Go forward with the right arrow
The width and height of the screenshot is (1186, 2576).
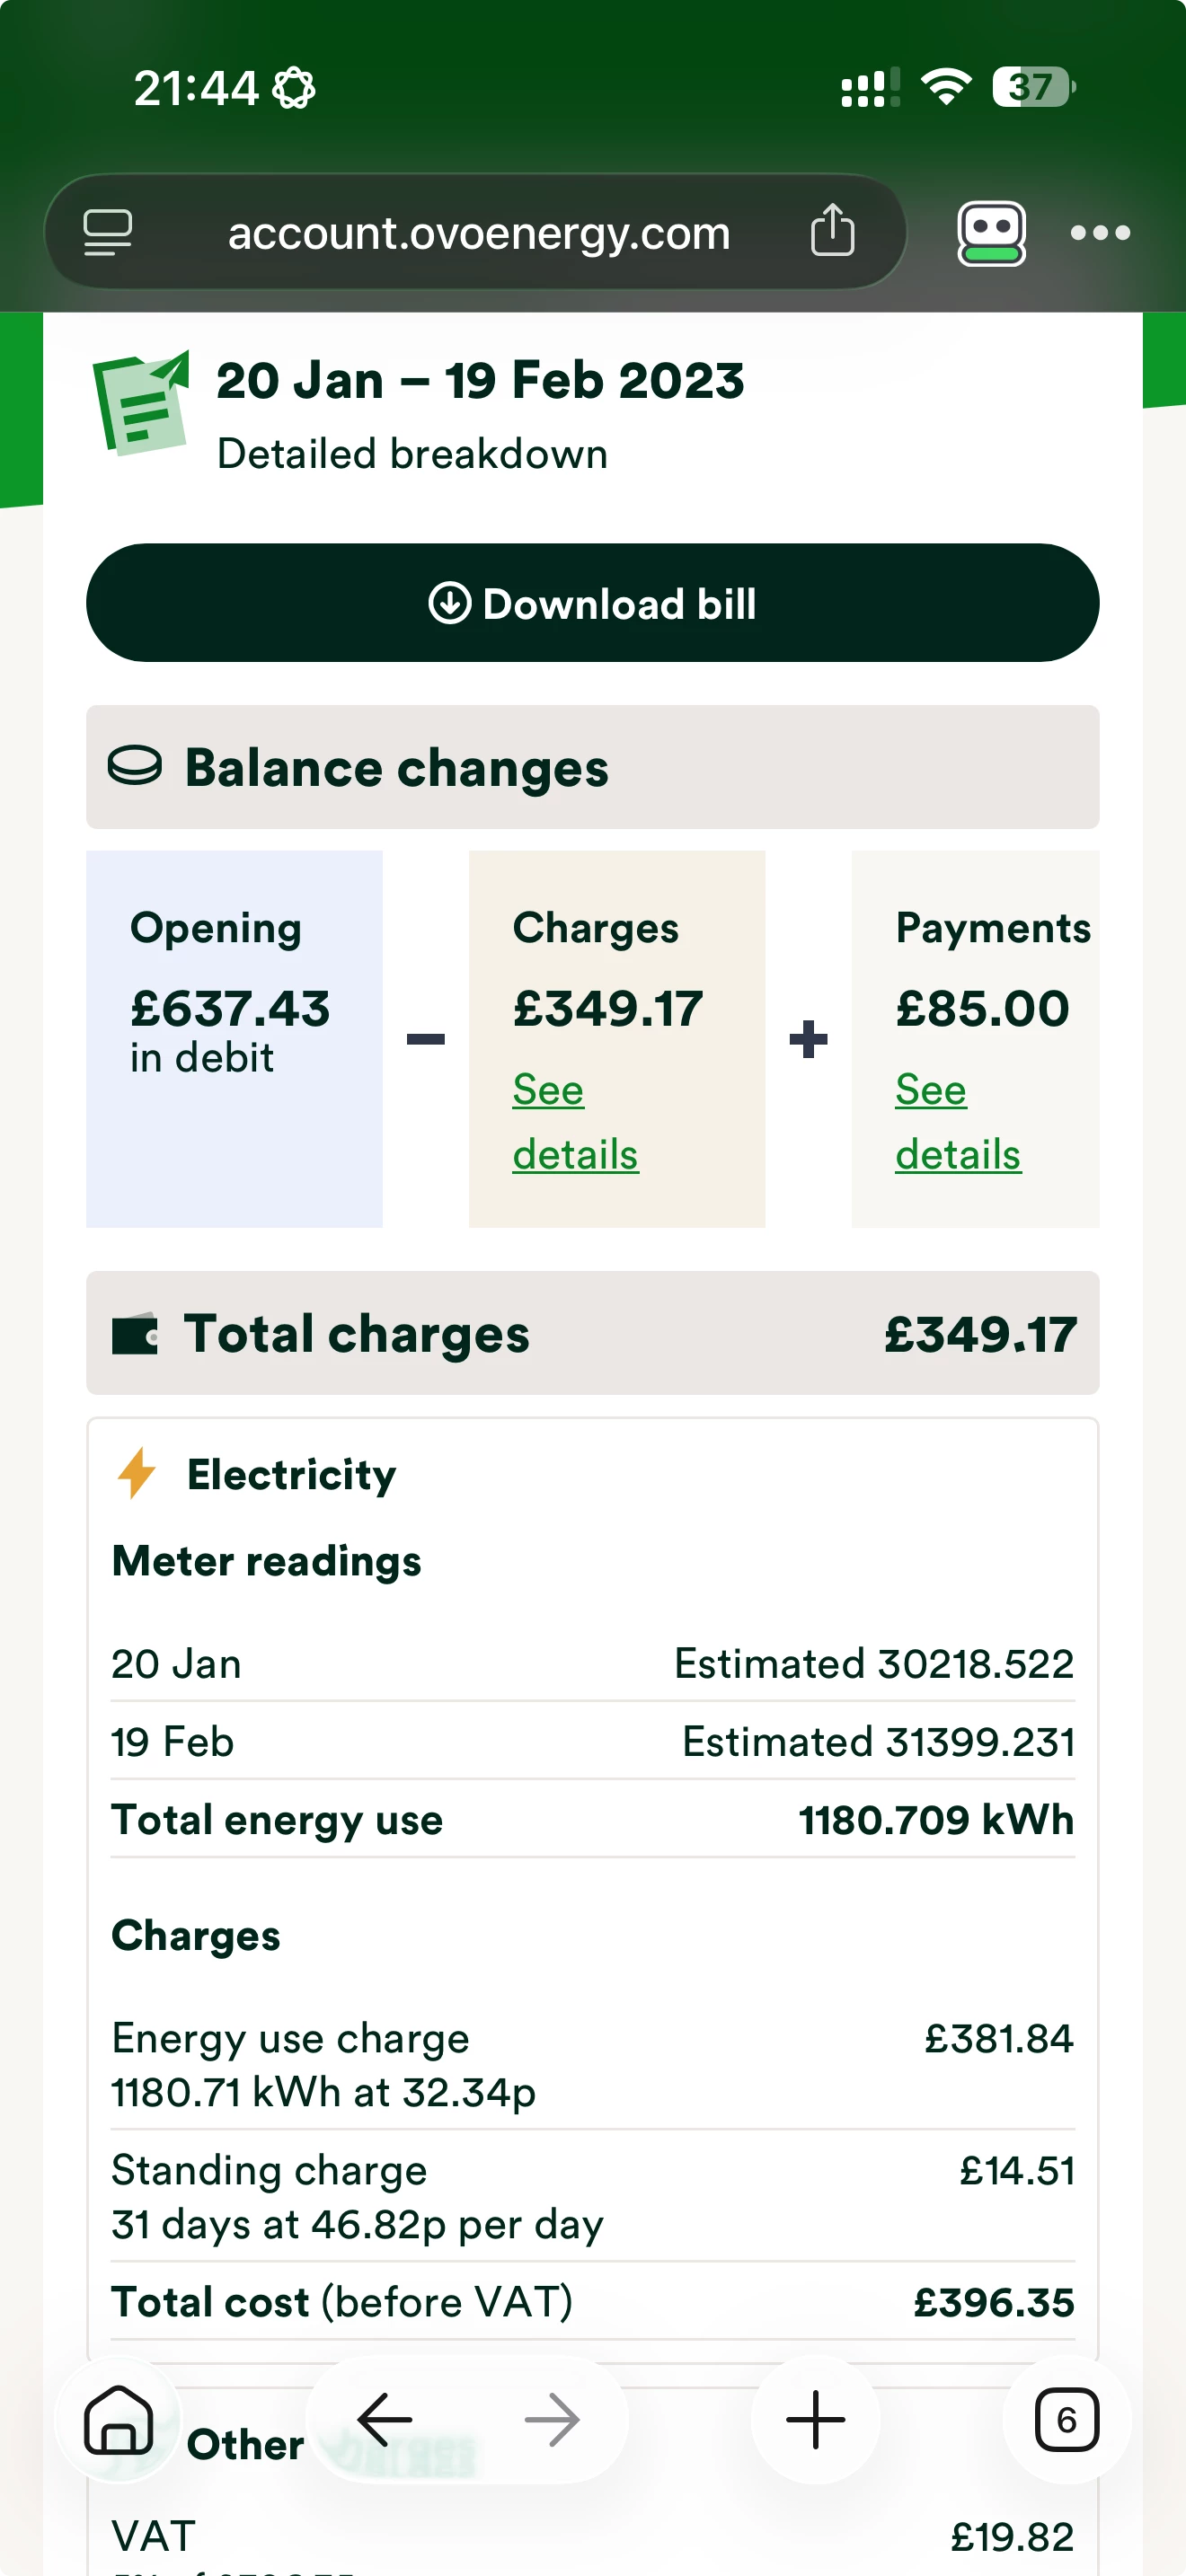(552, 2419)
